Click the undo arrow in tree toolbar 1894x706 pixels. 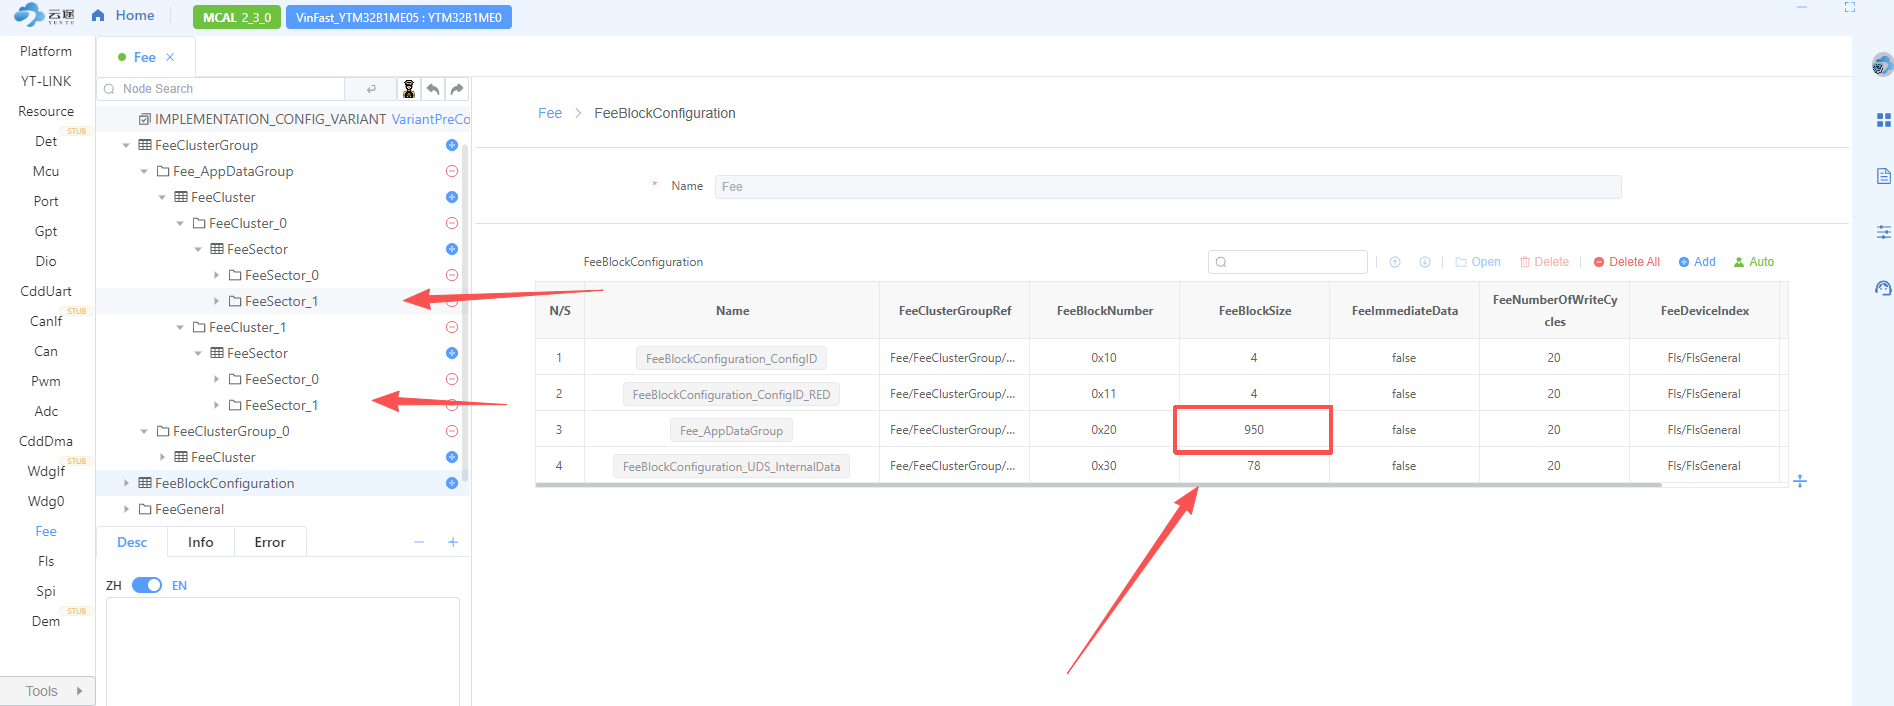pos(433,89)
